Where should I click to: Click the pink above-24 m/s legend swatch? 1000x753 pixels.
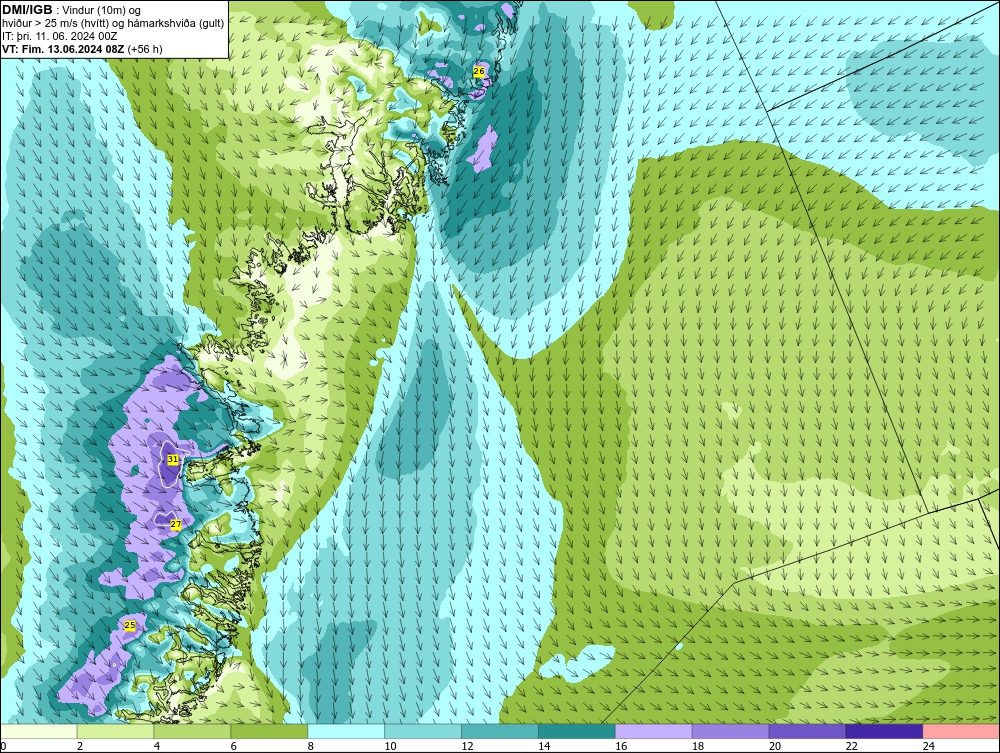[x=961, y=731]
